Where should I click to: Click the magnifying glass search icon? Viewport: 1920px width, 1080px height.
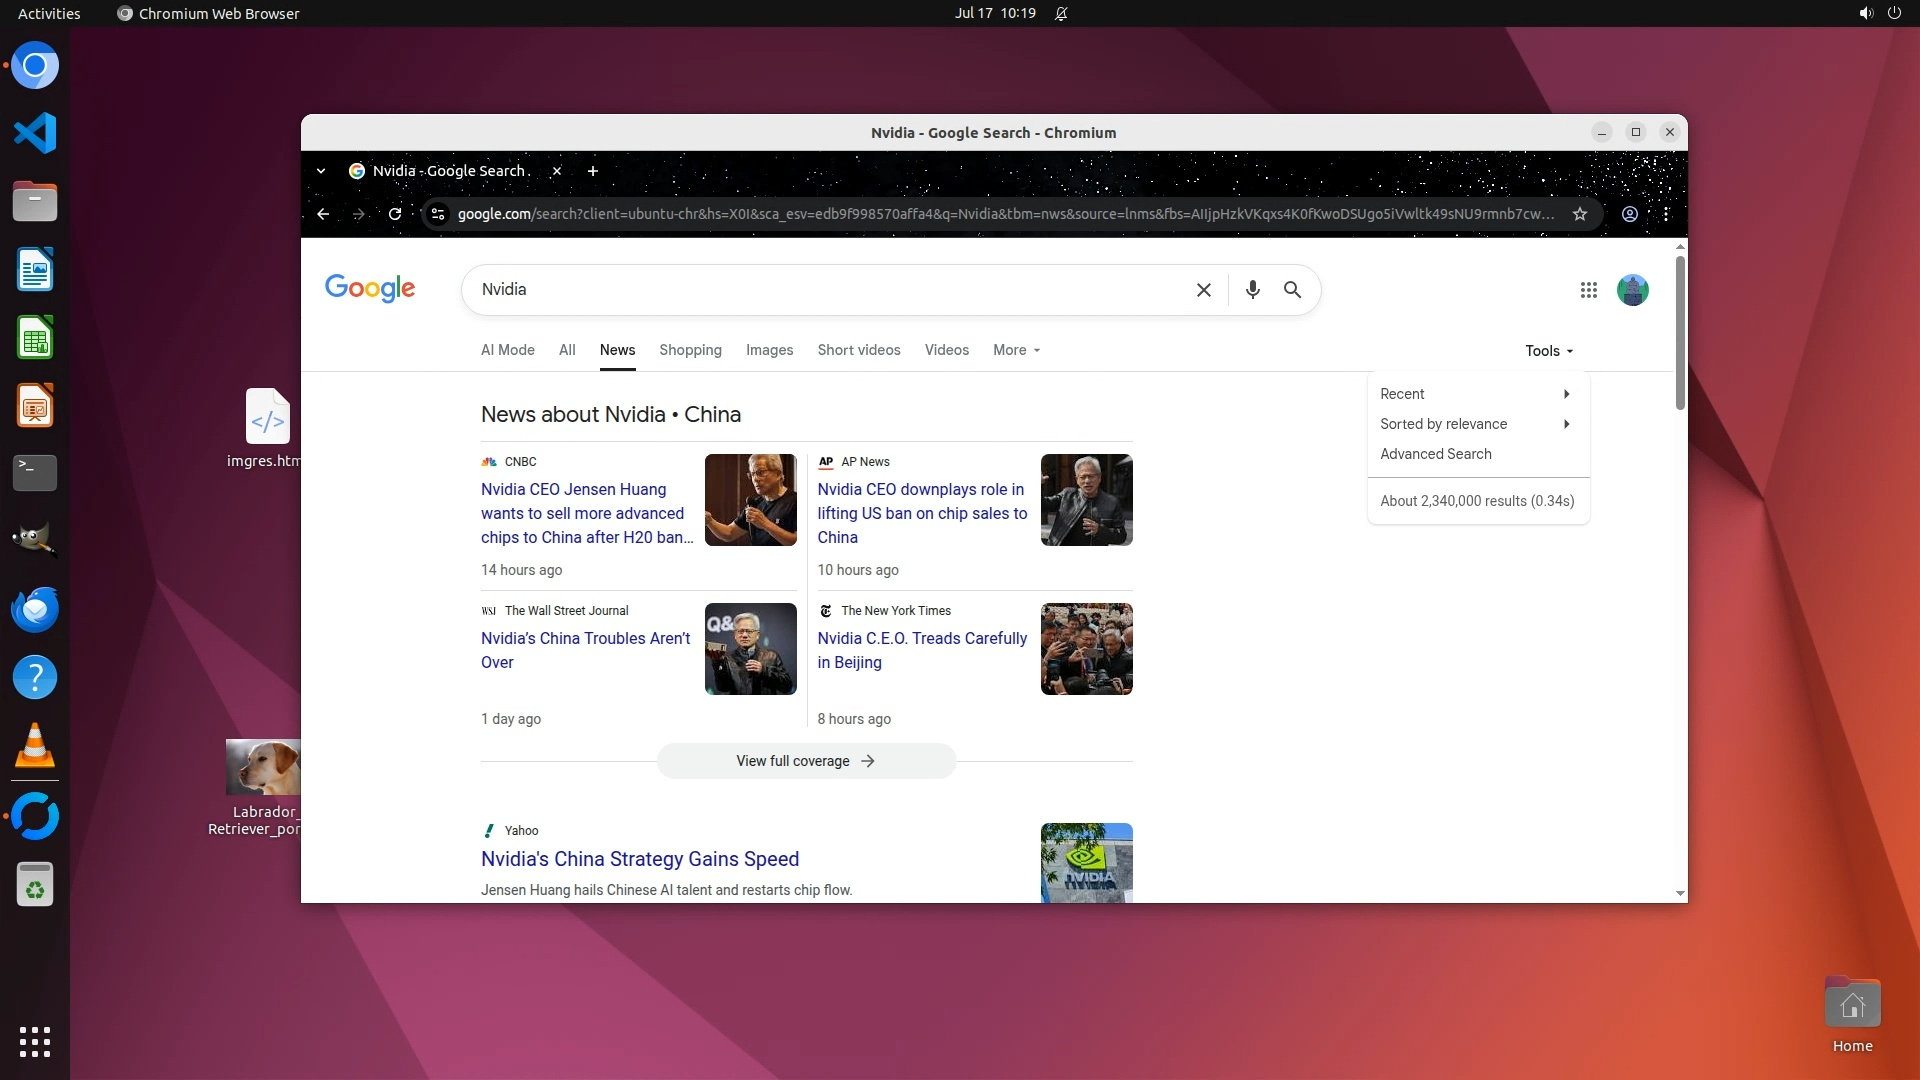coord(1292,290)
